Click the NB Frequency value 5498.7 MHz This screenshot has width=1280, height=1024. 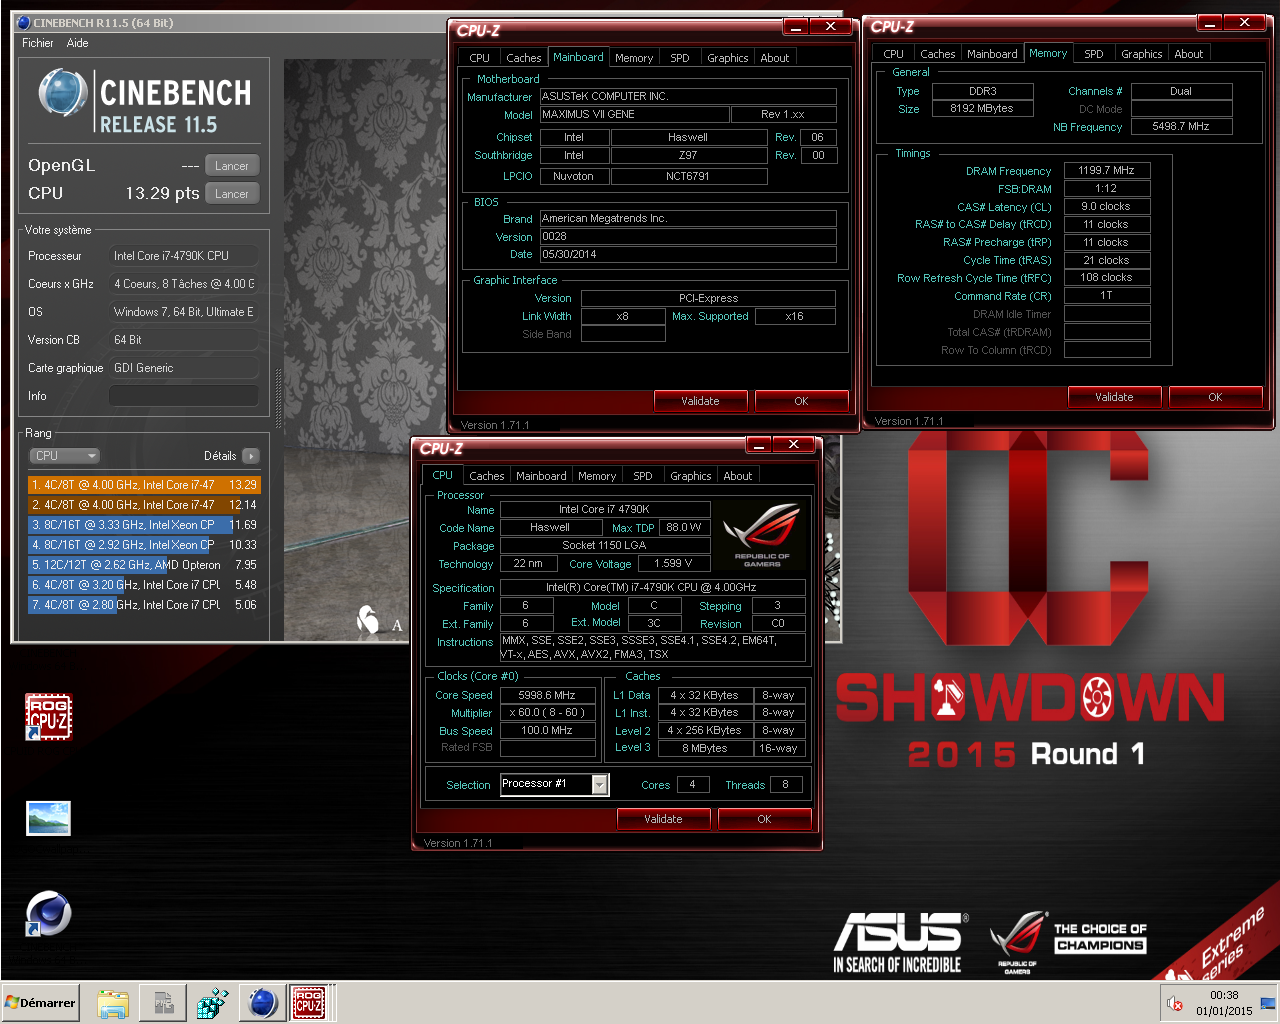1181,127
